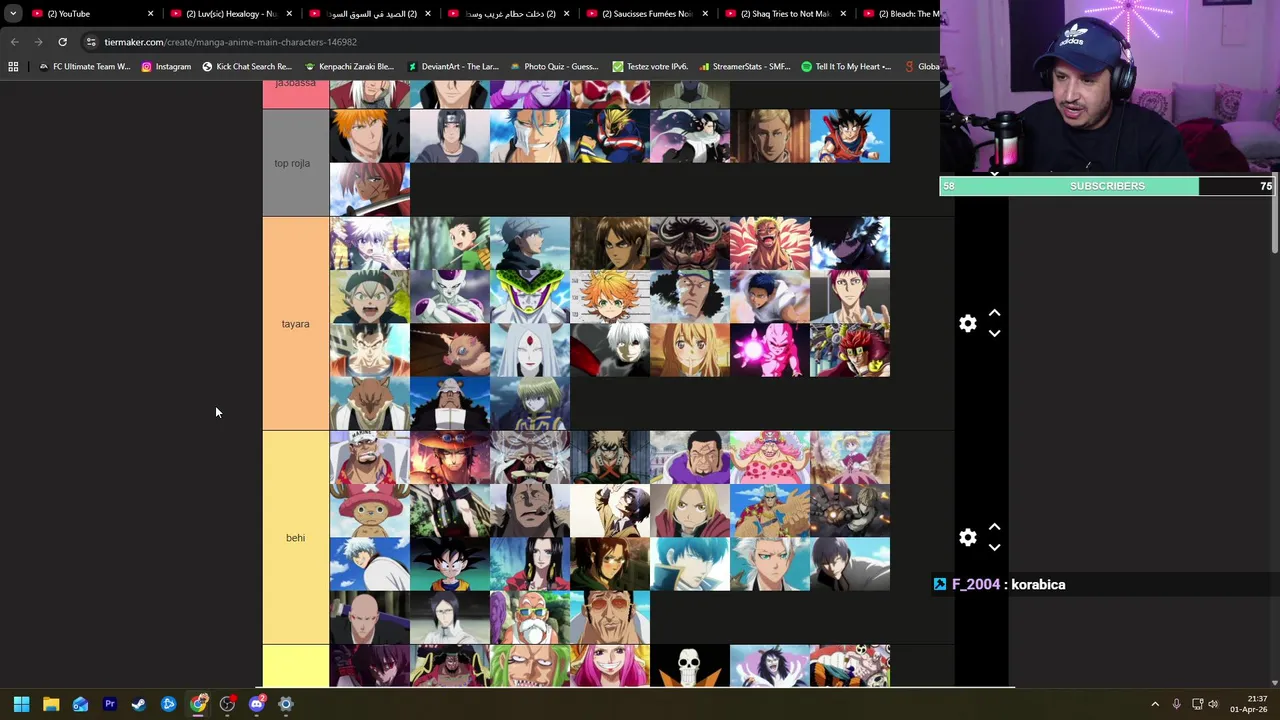The width and height of the screenshot is (1280, 720).
Task: Move the behi tier down with arrow
Action: tap(994, 548)
